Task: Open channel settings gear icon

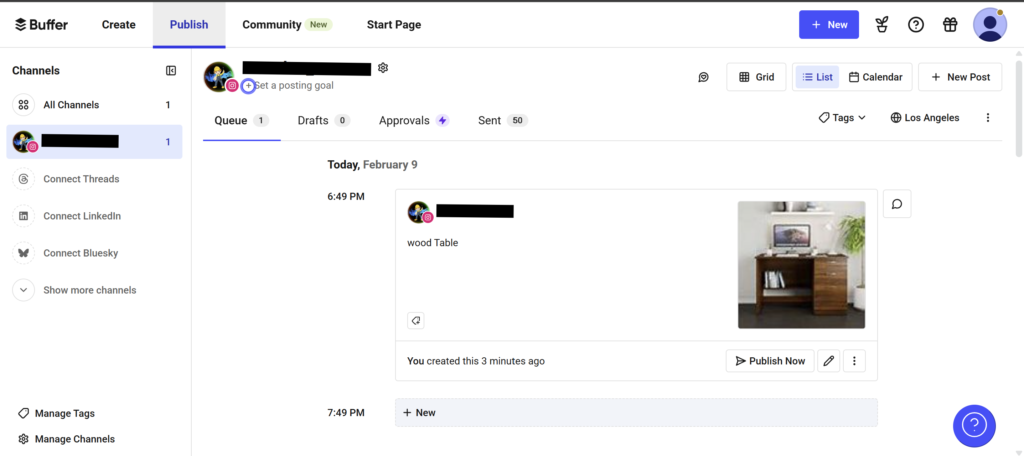Action: 383,68
